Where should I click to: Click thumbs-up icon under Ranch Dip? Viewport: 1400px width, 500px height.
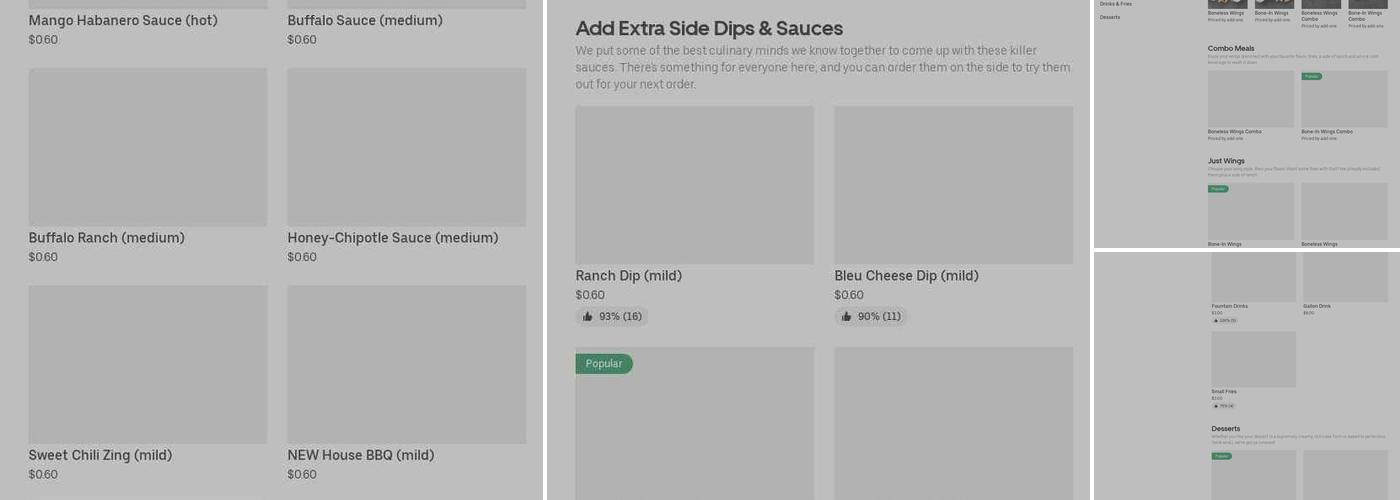click(588, 317)
